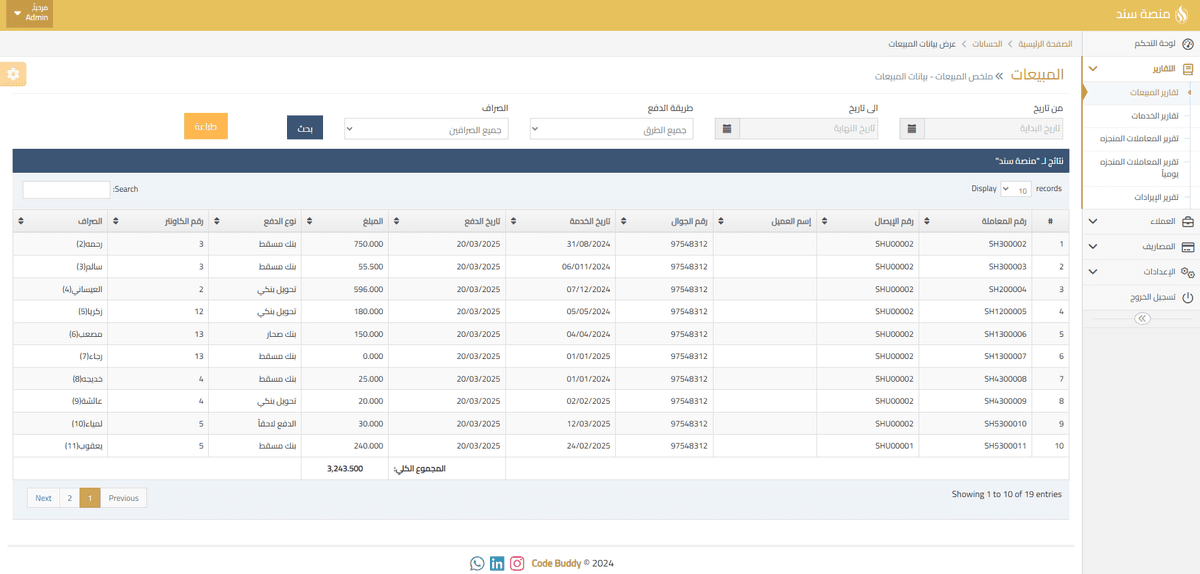Open the Instagram icon in footer
This screenshot has height=574, width=1200.
coord(517,563)
